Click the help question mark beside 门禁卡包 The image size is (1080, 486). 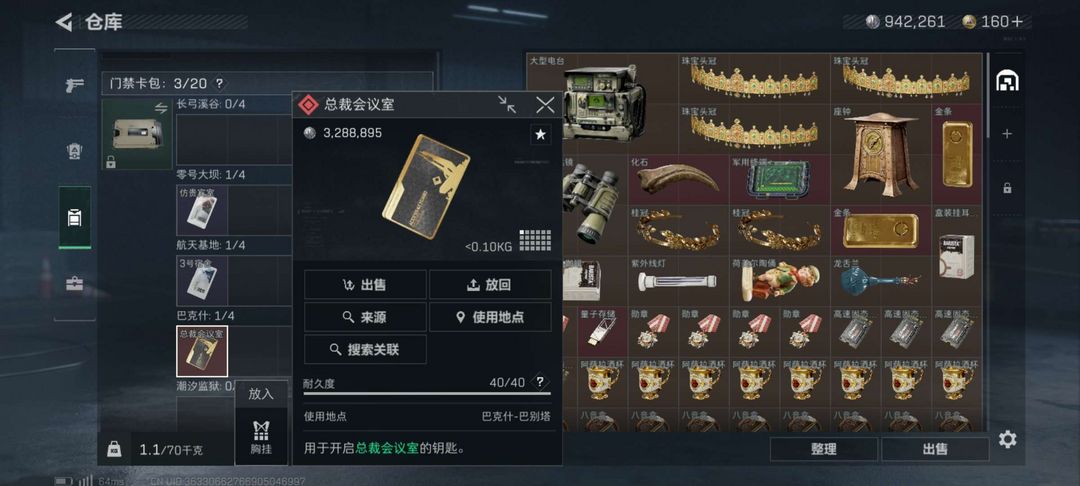click(x=219, y=83)
